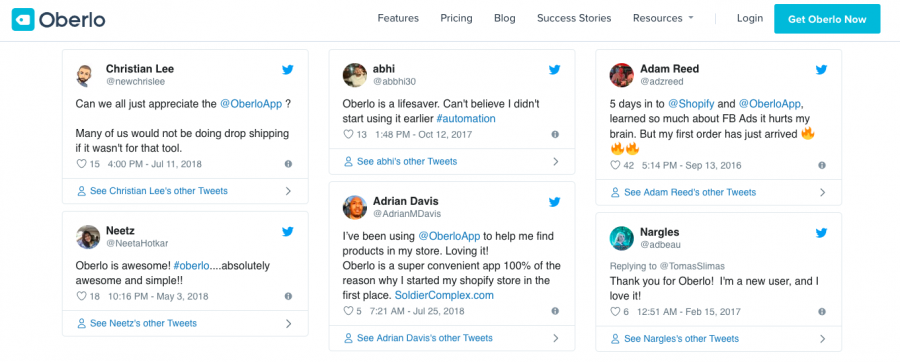Open the Resources dropdown menu
Screen dimensions: 900x362
pyautogui.click(x=663, y=18)
